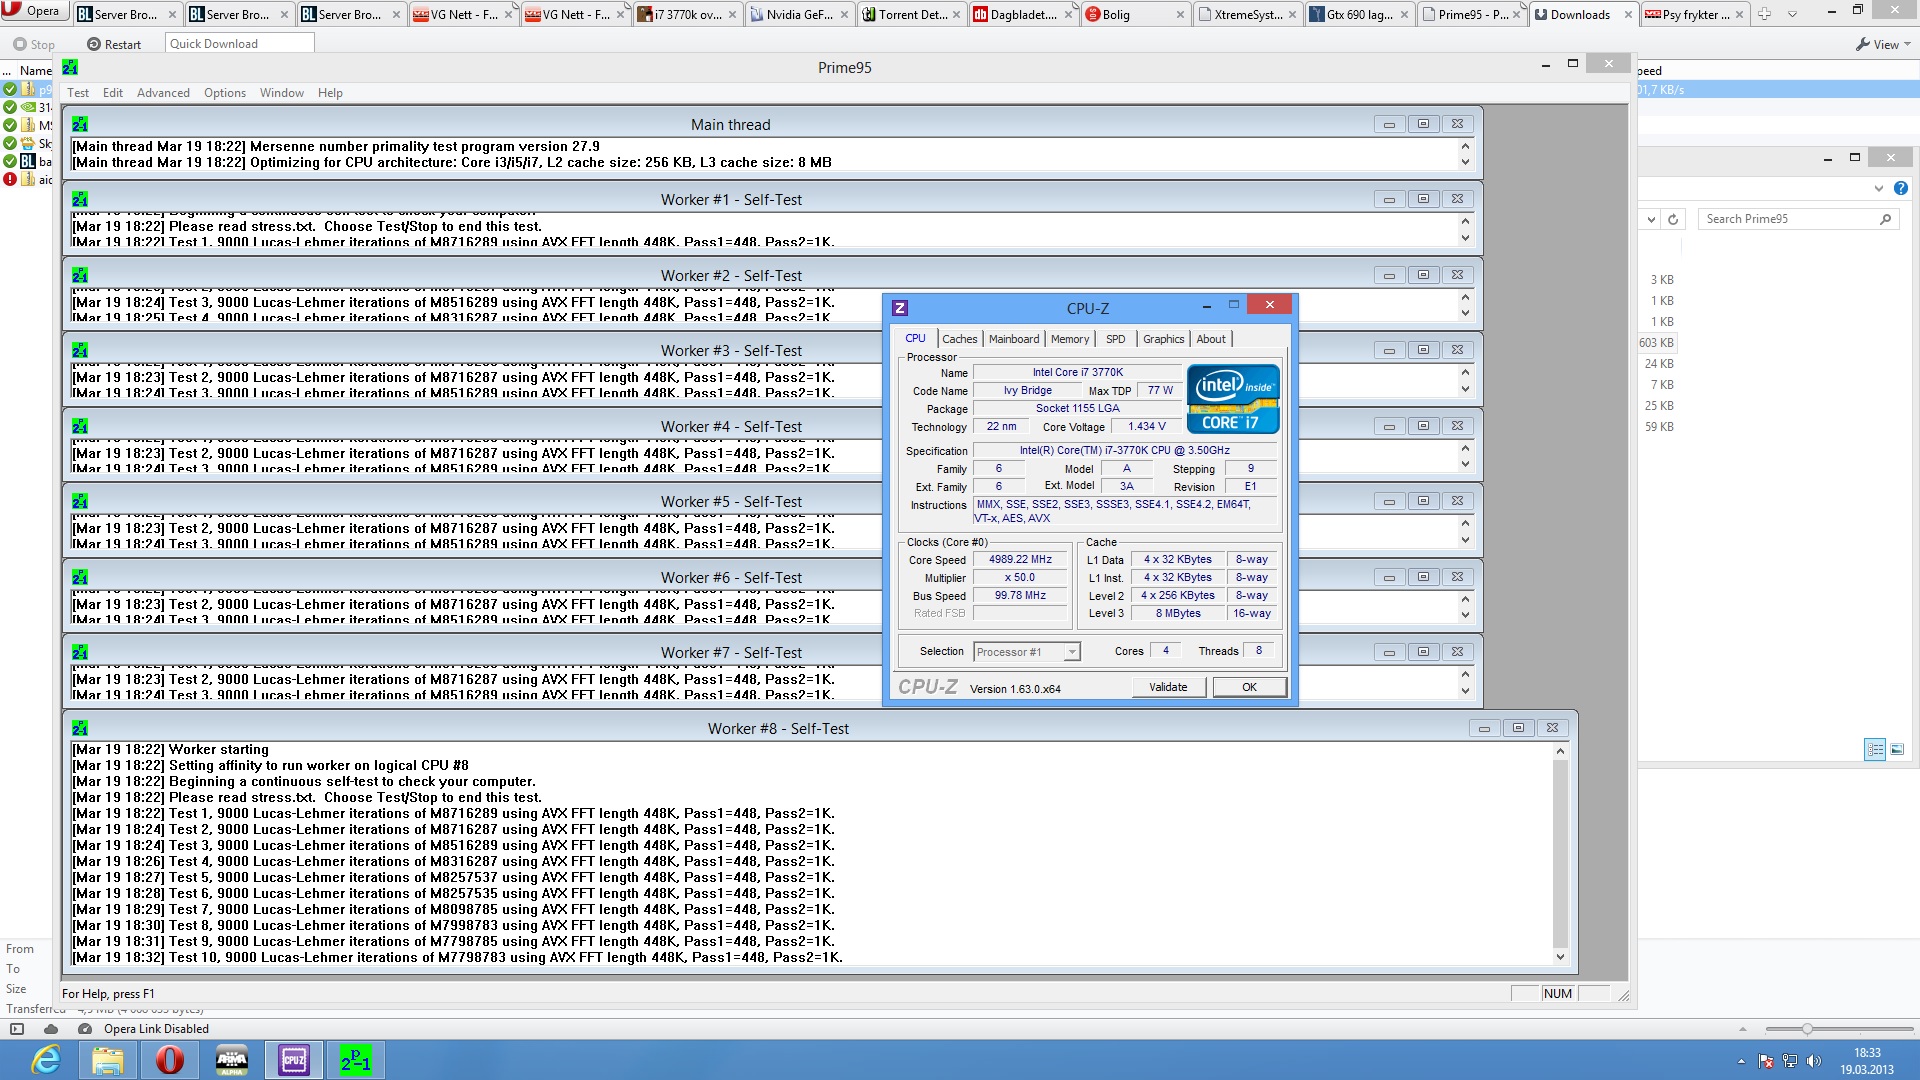Click the CPU-Z title bar icon
Viewport: 1920px width, 1080px height.
(900, 308)
